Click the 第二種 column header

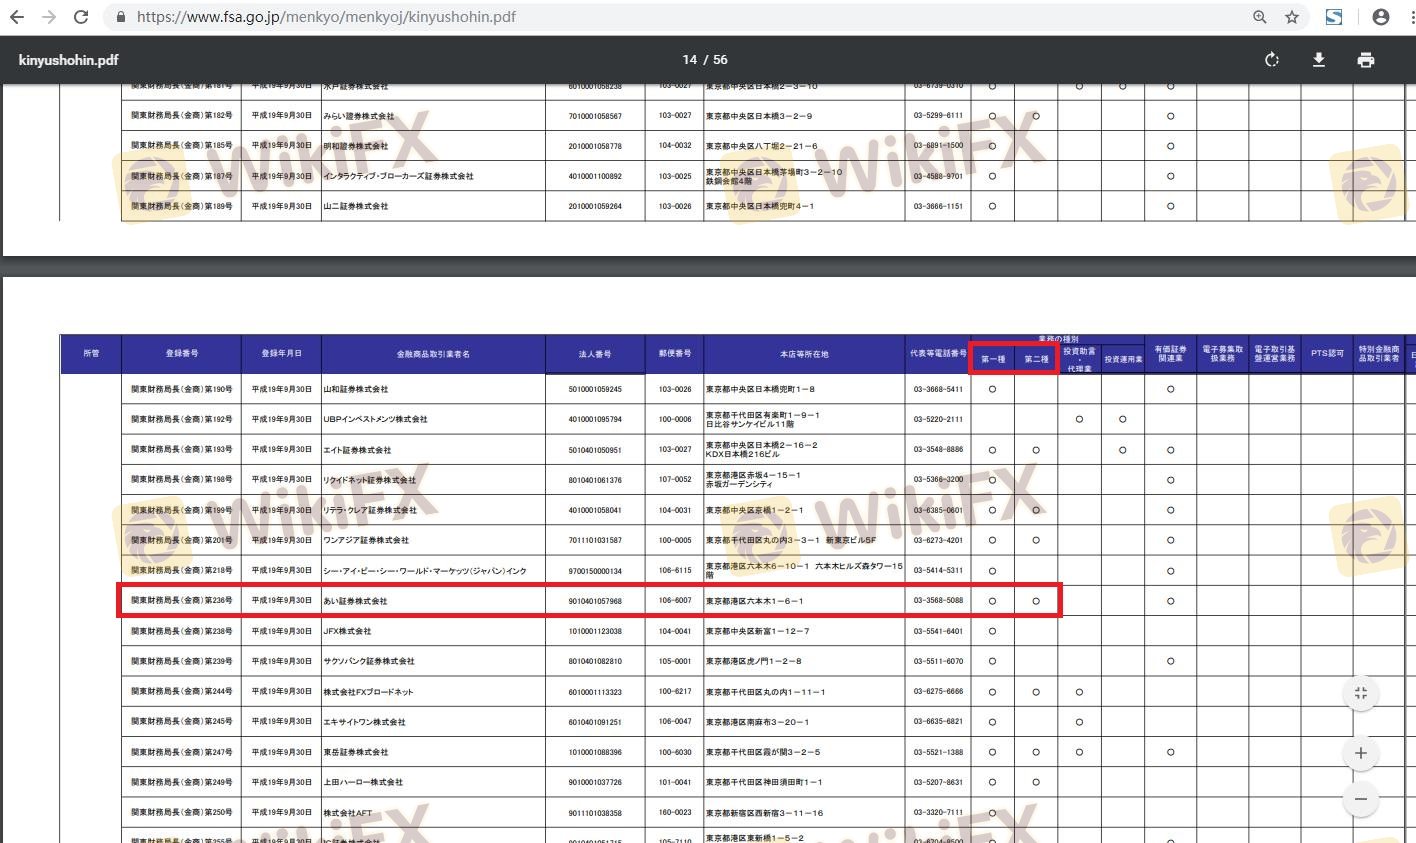[1036, 359]
